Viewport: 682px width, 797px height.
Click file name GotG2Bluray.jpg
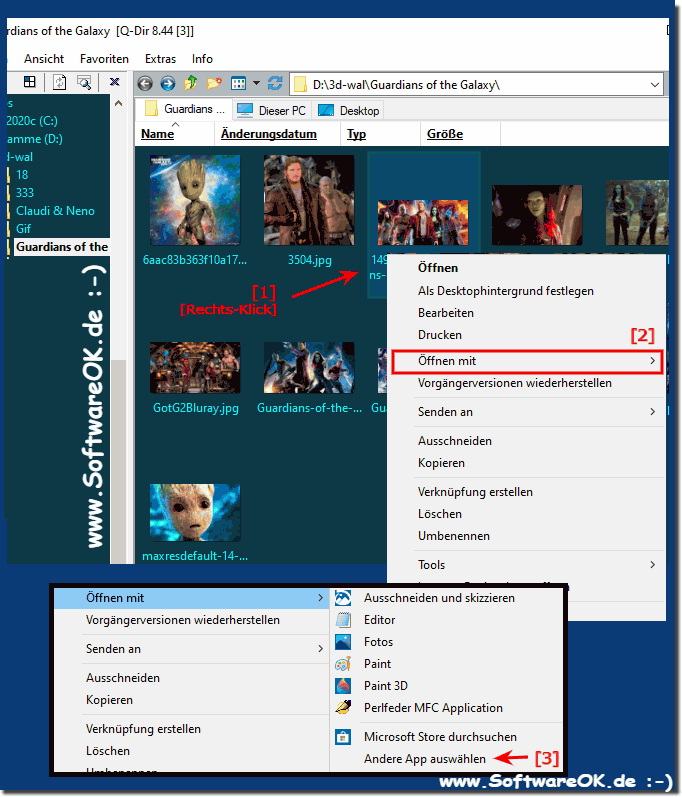point(196,408)
